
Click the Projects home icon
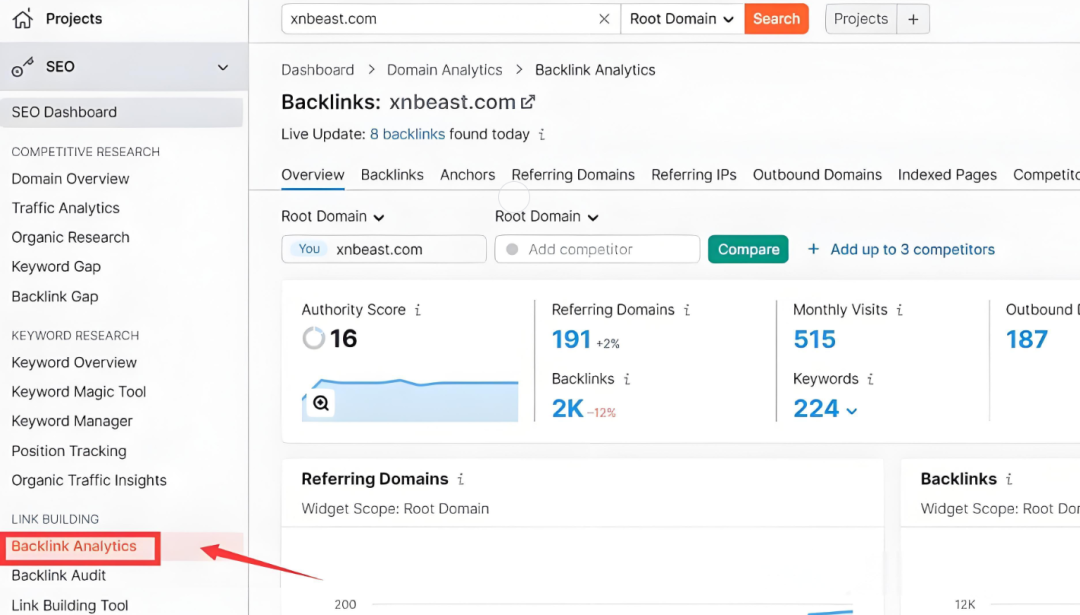pos(22,19)
